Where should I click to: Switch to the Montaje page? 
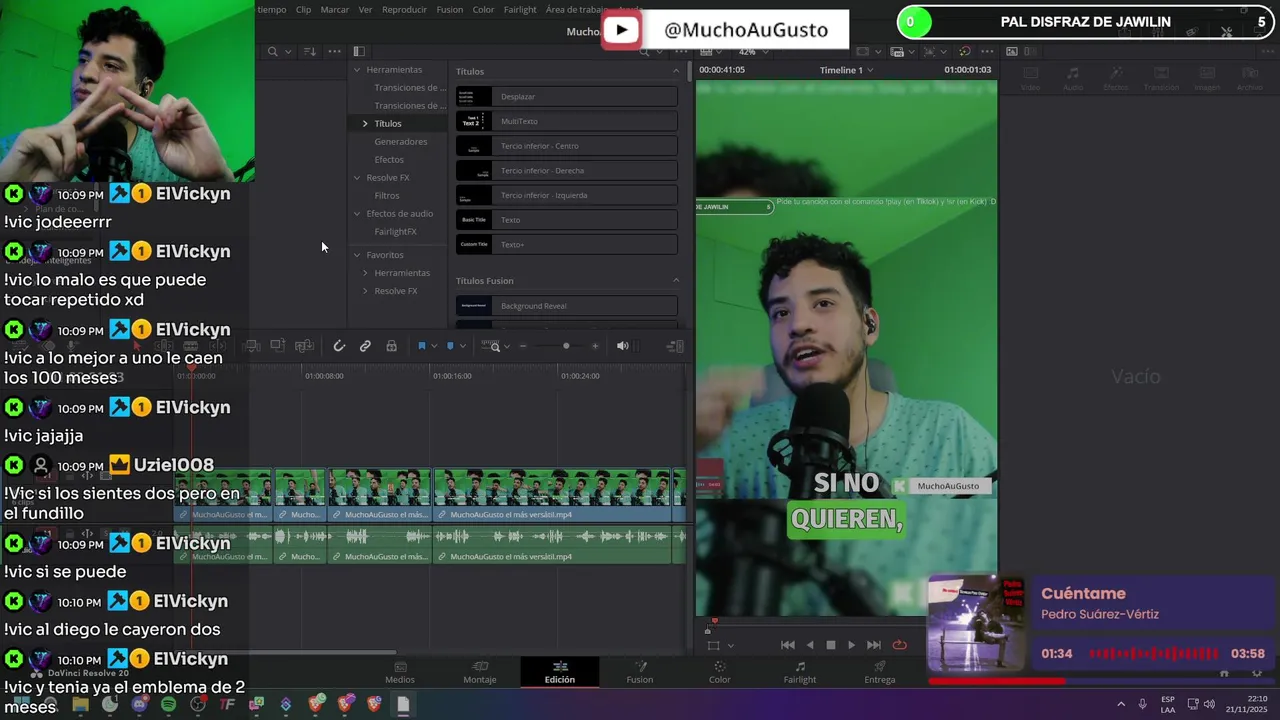(x=480, y=672)
